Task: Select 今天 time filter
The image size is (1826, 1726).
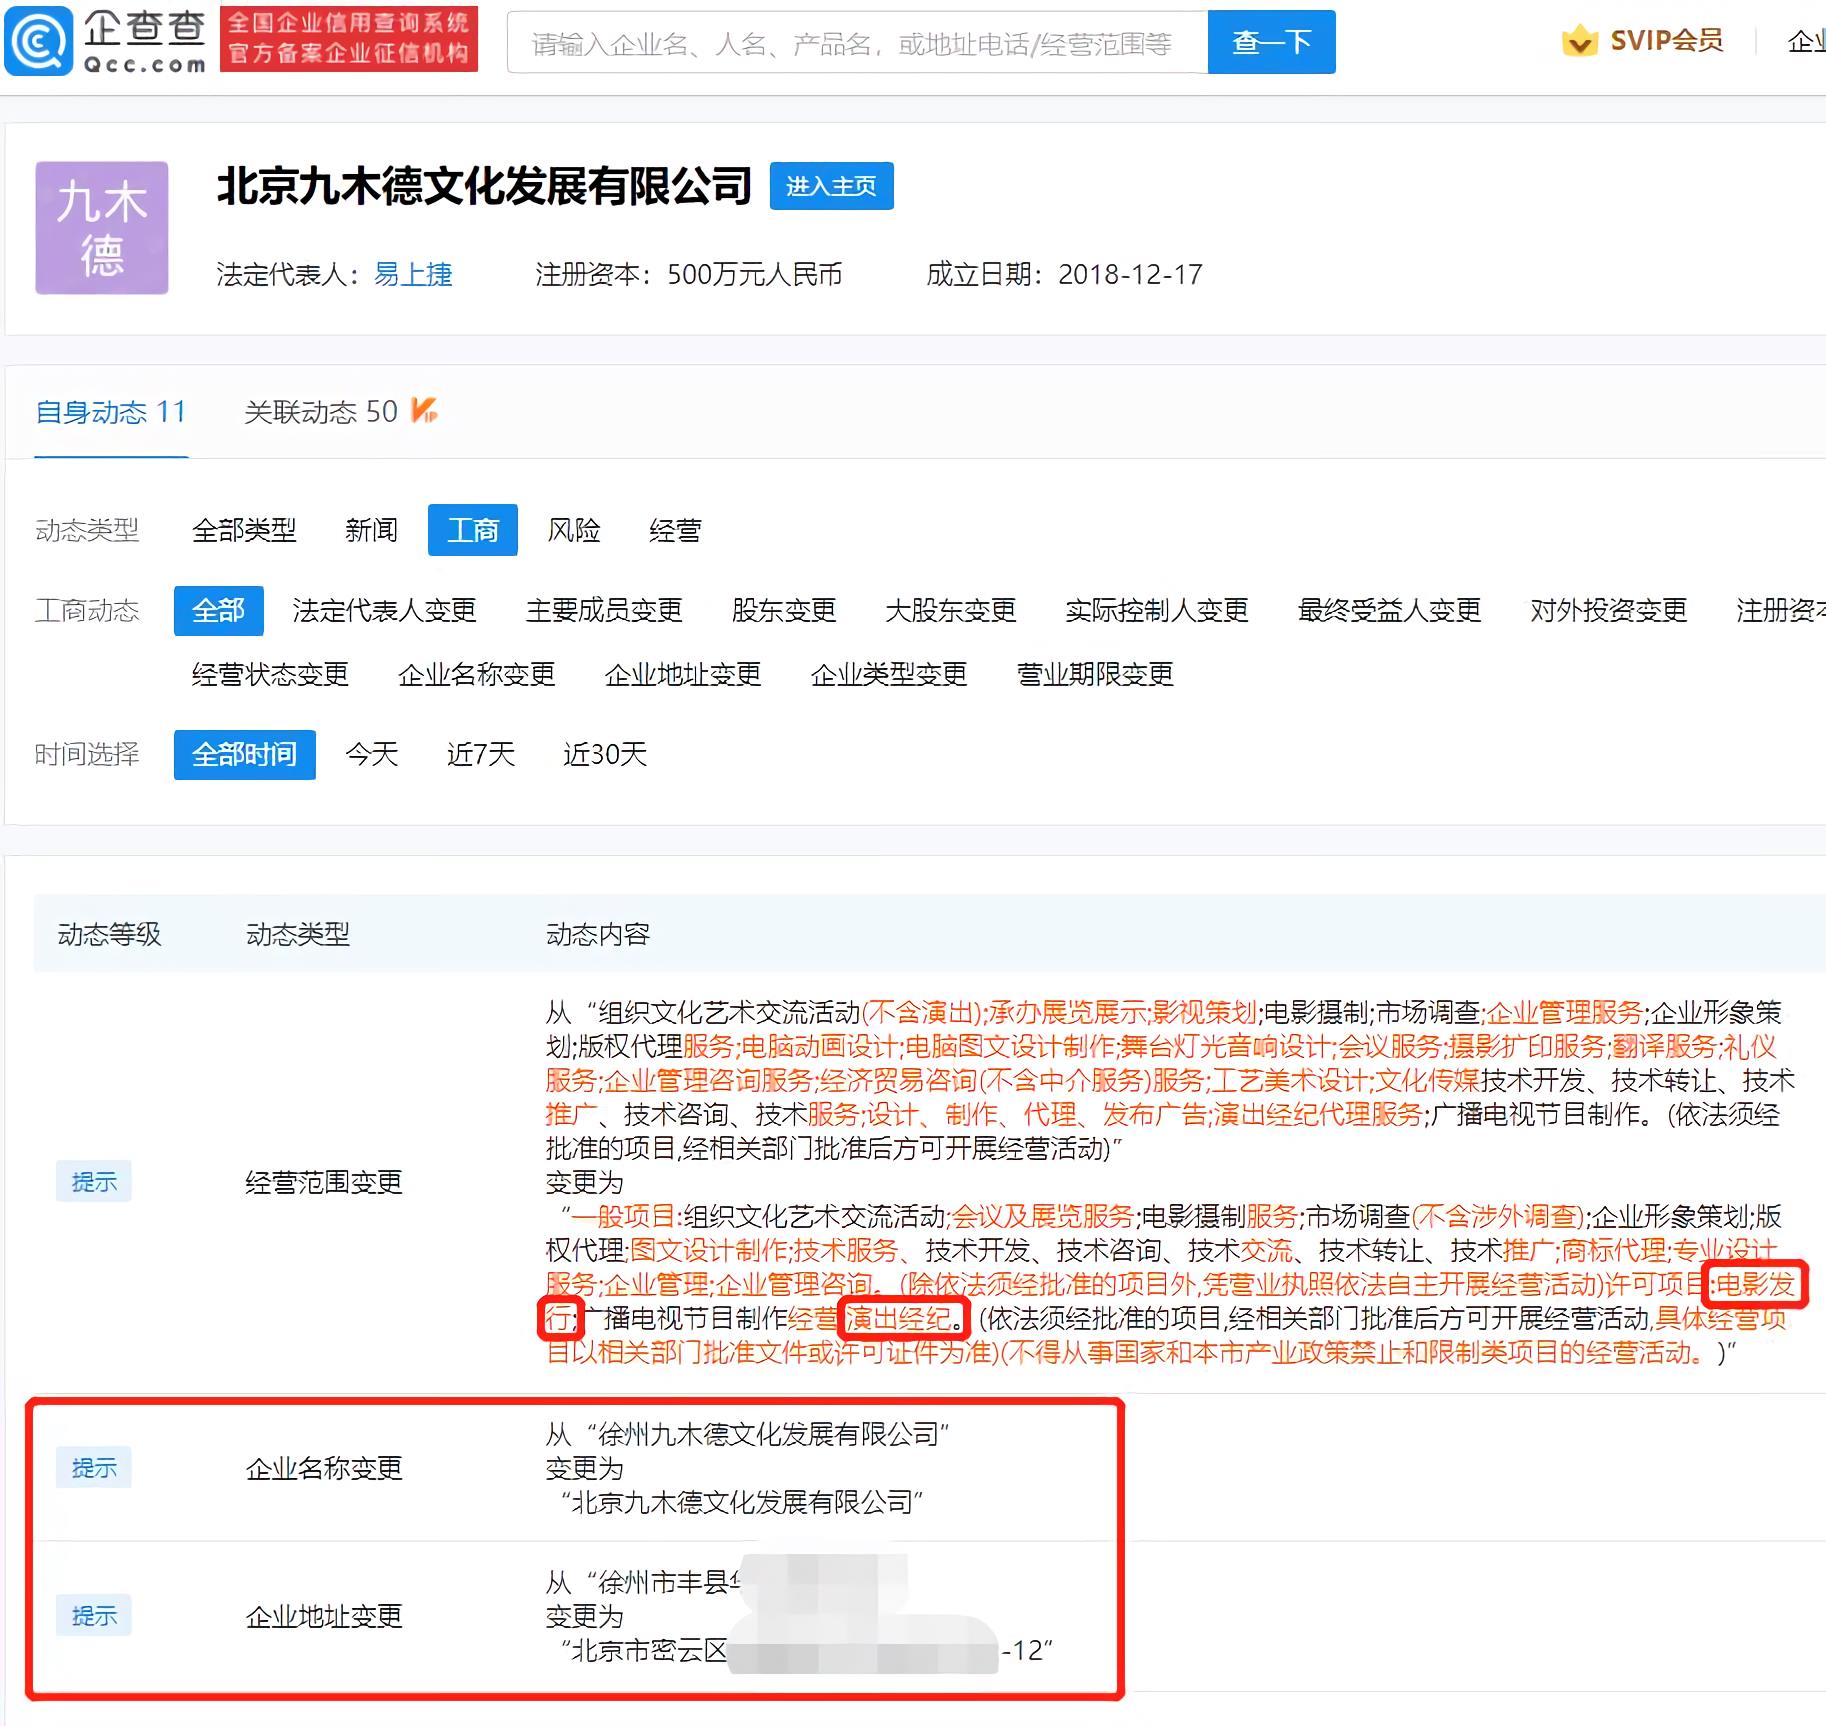Action: (371, 755)
